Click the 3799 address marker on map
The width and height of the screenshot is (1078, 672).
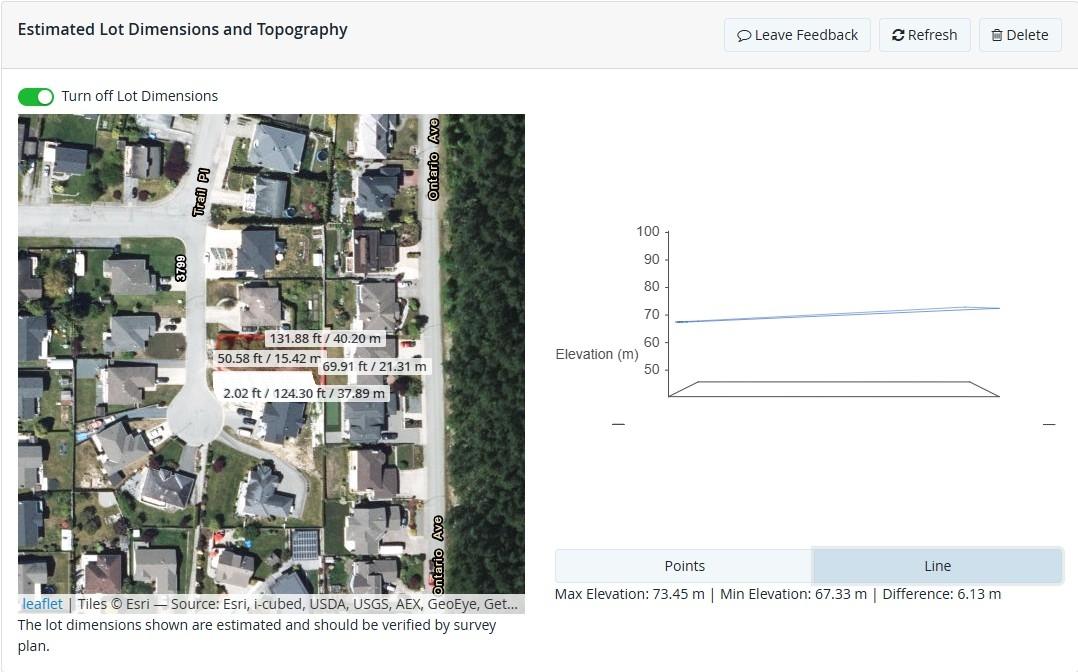(x=181, y=268)
